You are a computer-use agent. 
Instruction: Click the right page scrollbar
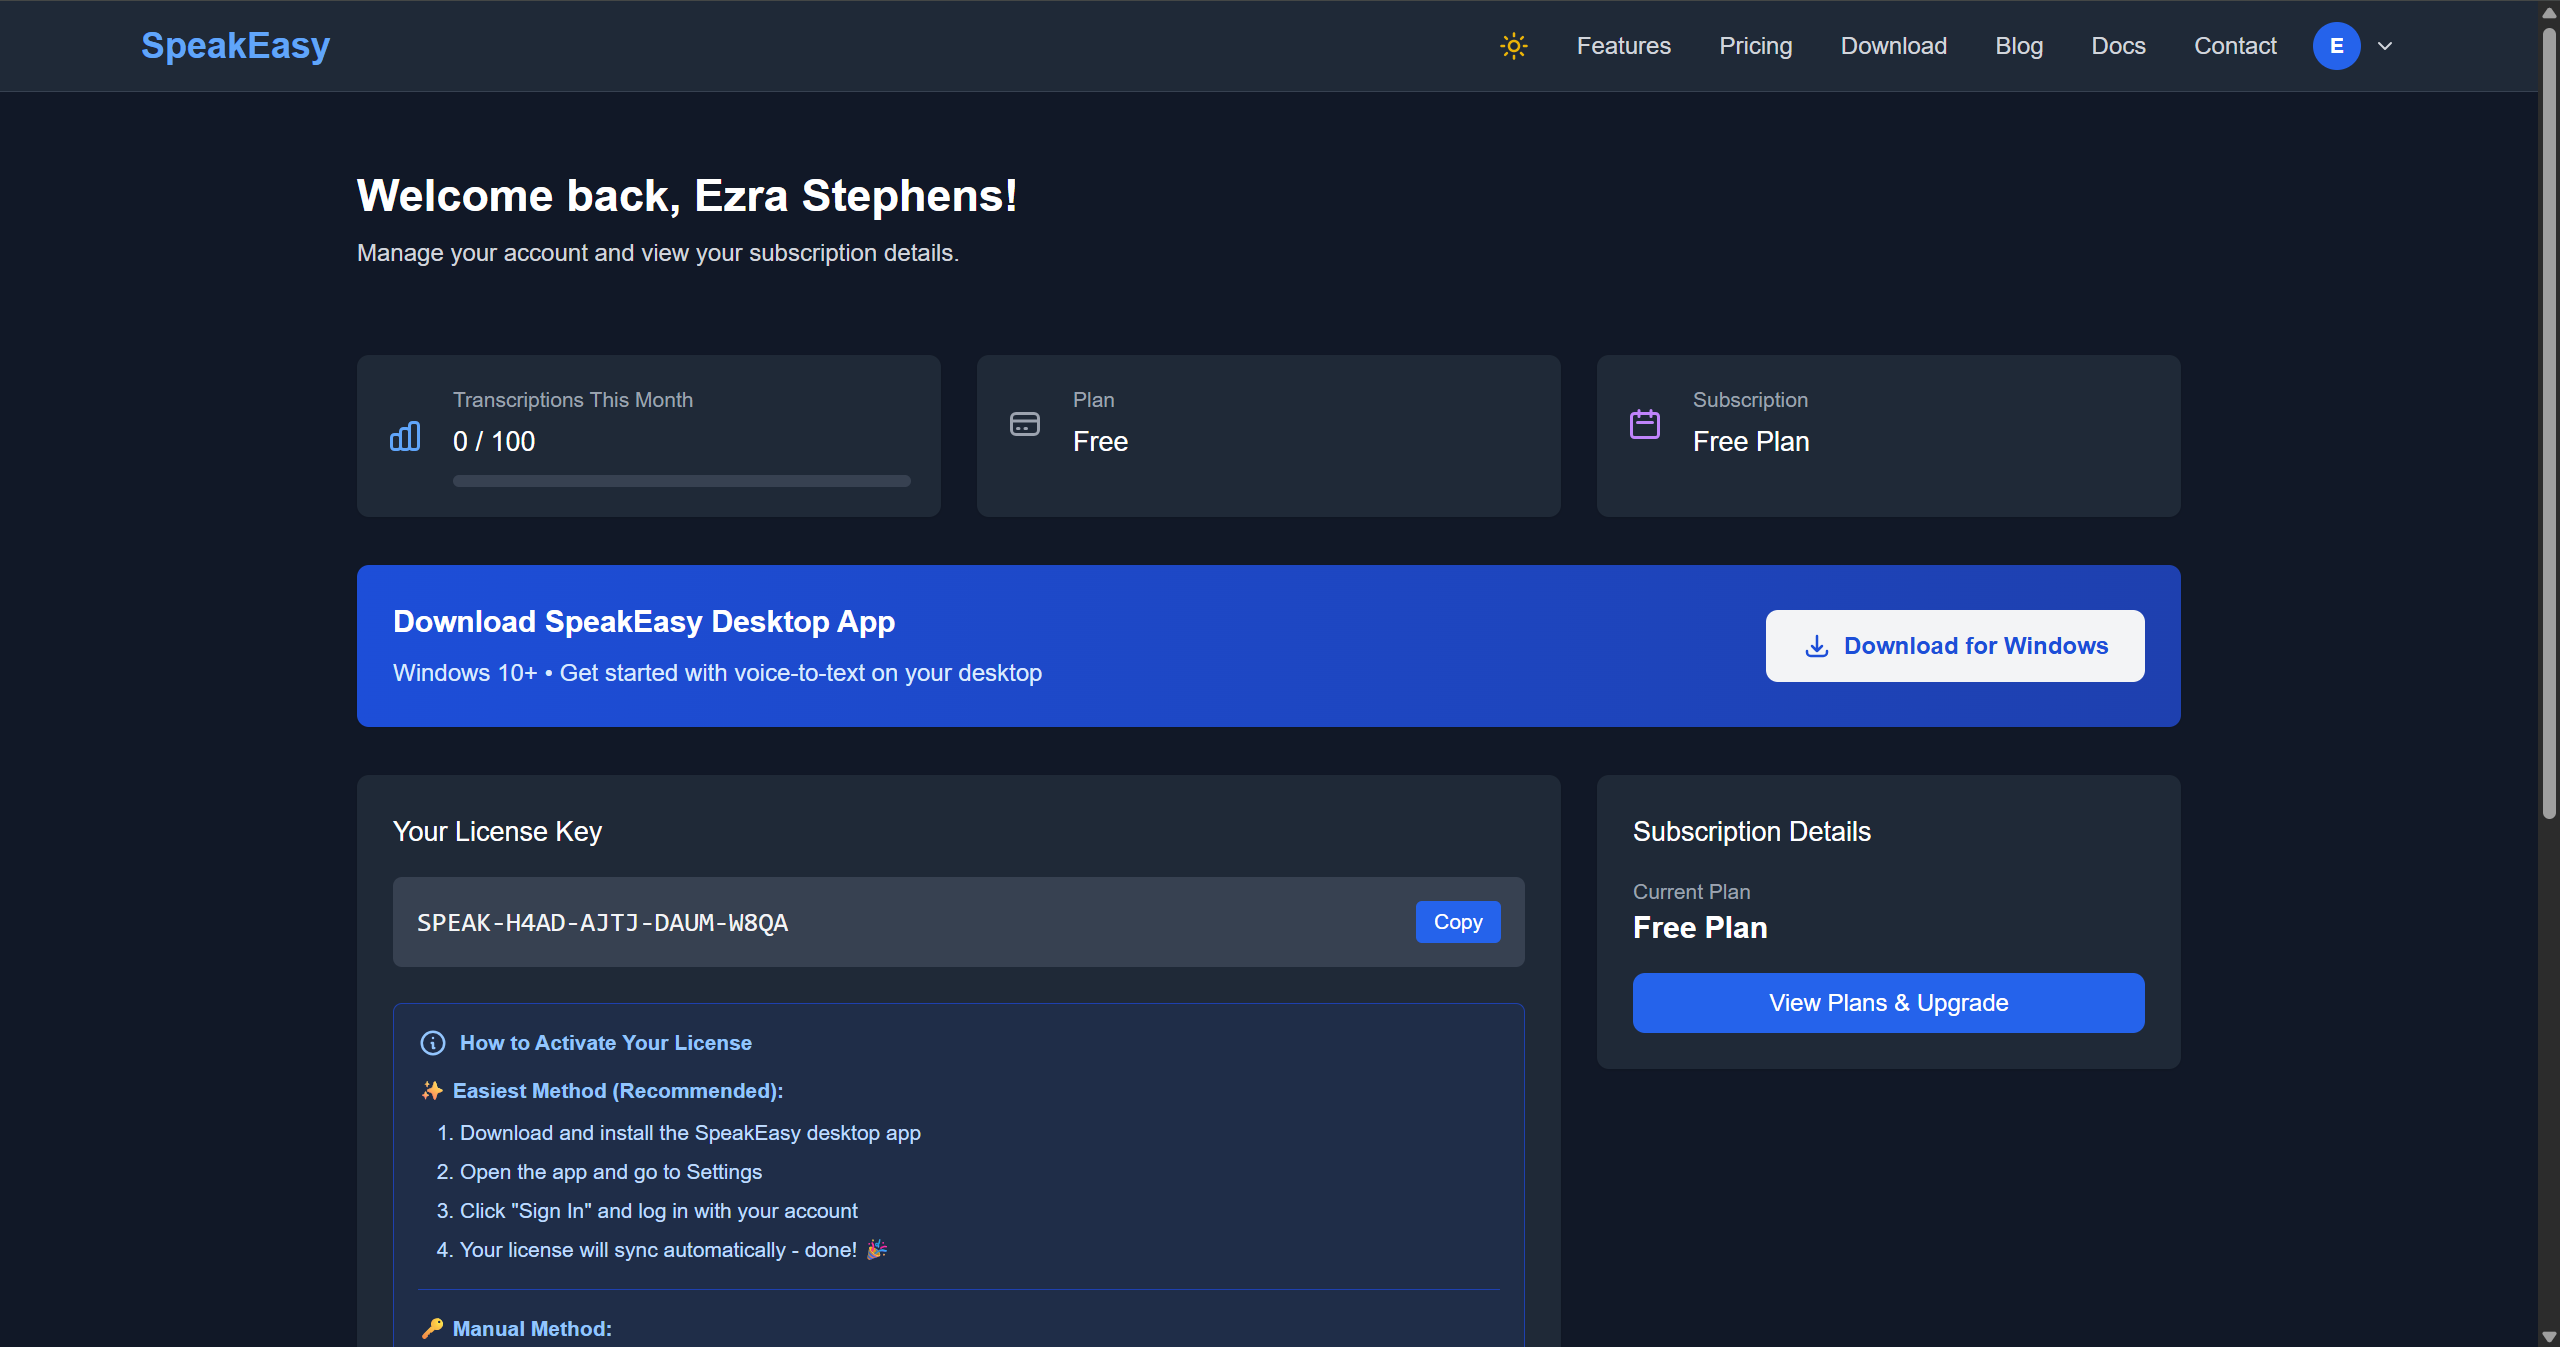2547,420
